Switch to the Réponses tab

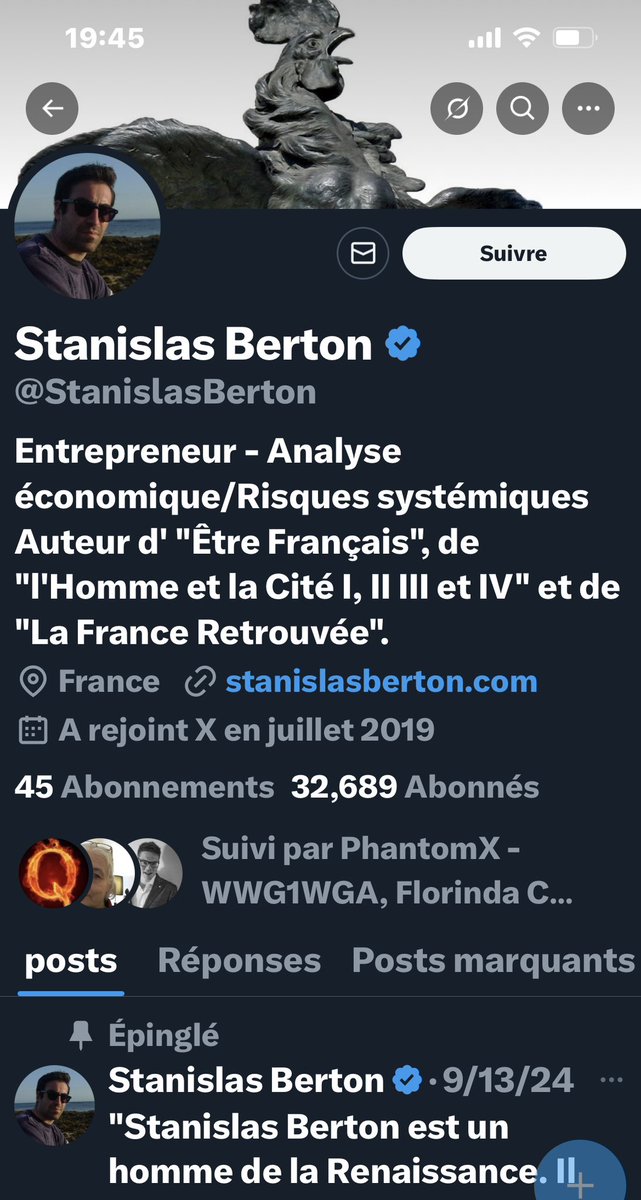239,961
